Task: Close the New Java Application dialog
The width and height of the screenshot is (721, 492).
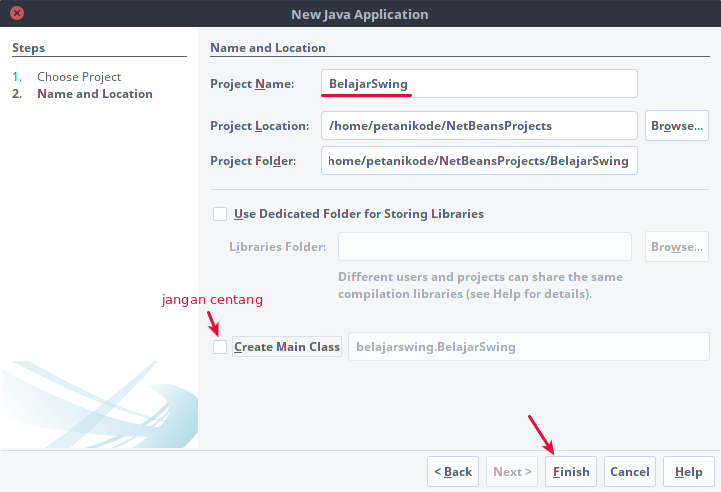Action: [19, 15]
